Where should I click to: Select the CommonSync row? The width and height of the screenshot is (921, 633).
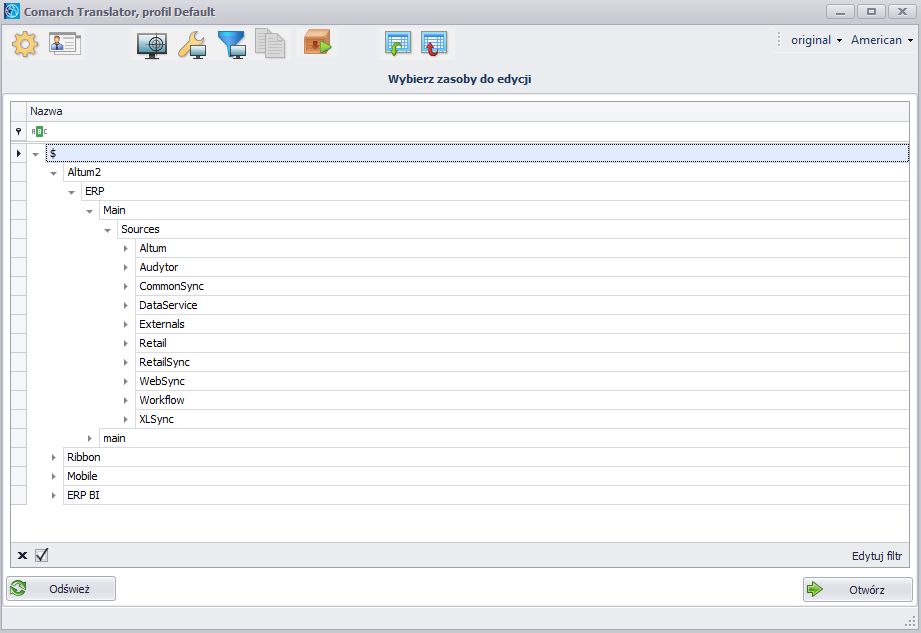click(522, 286)
